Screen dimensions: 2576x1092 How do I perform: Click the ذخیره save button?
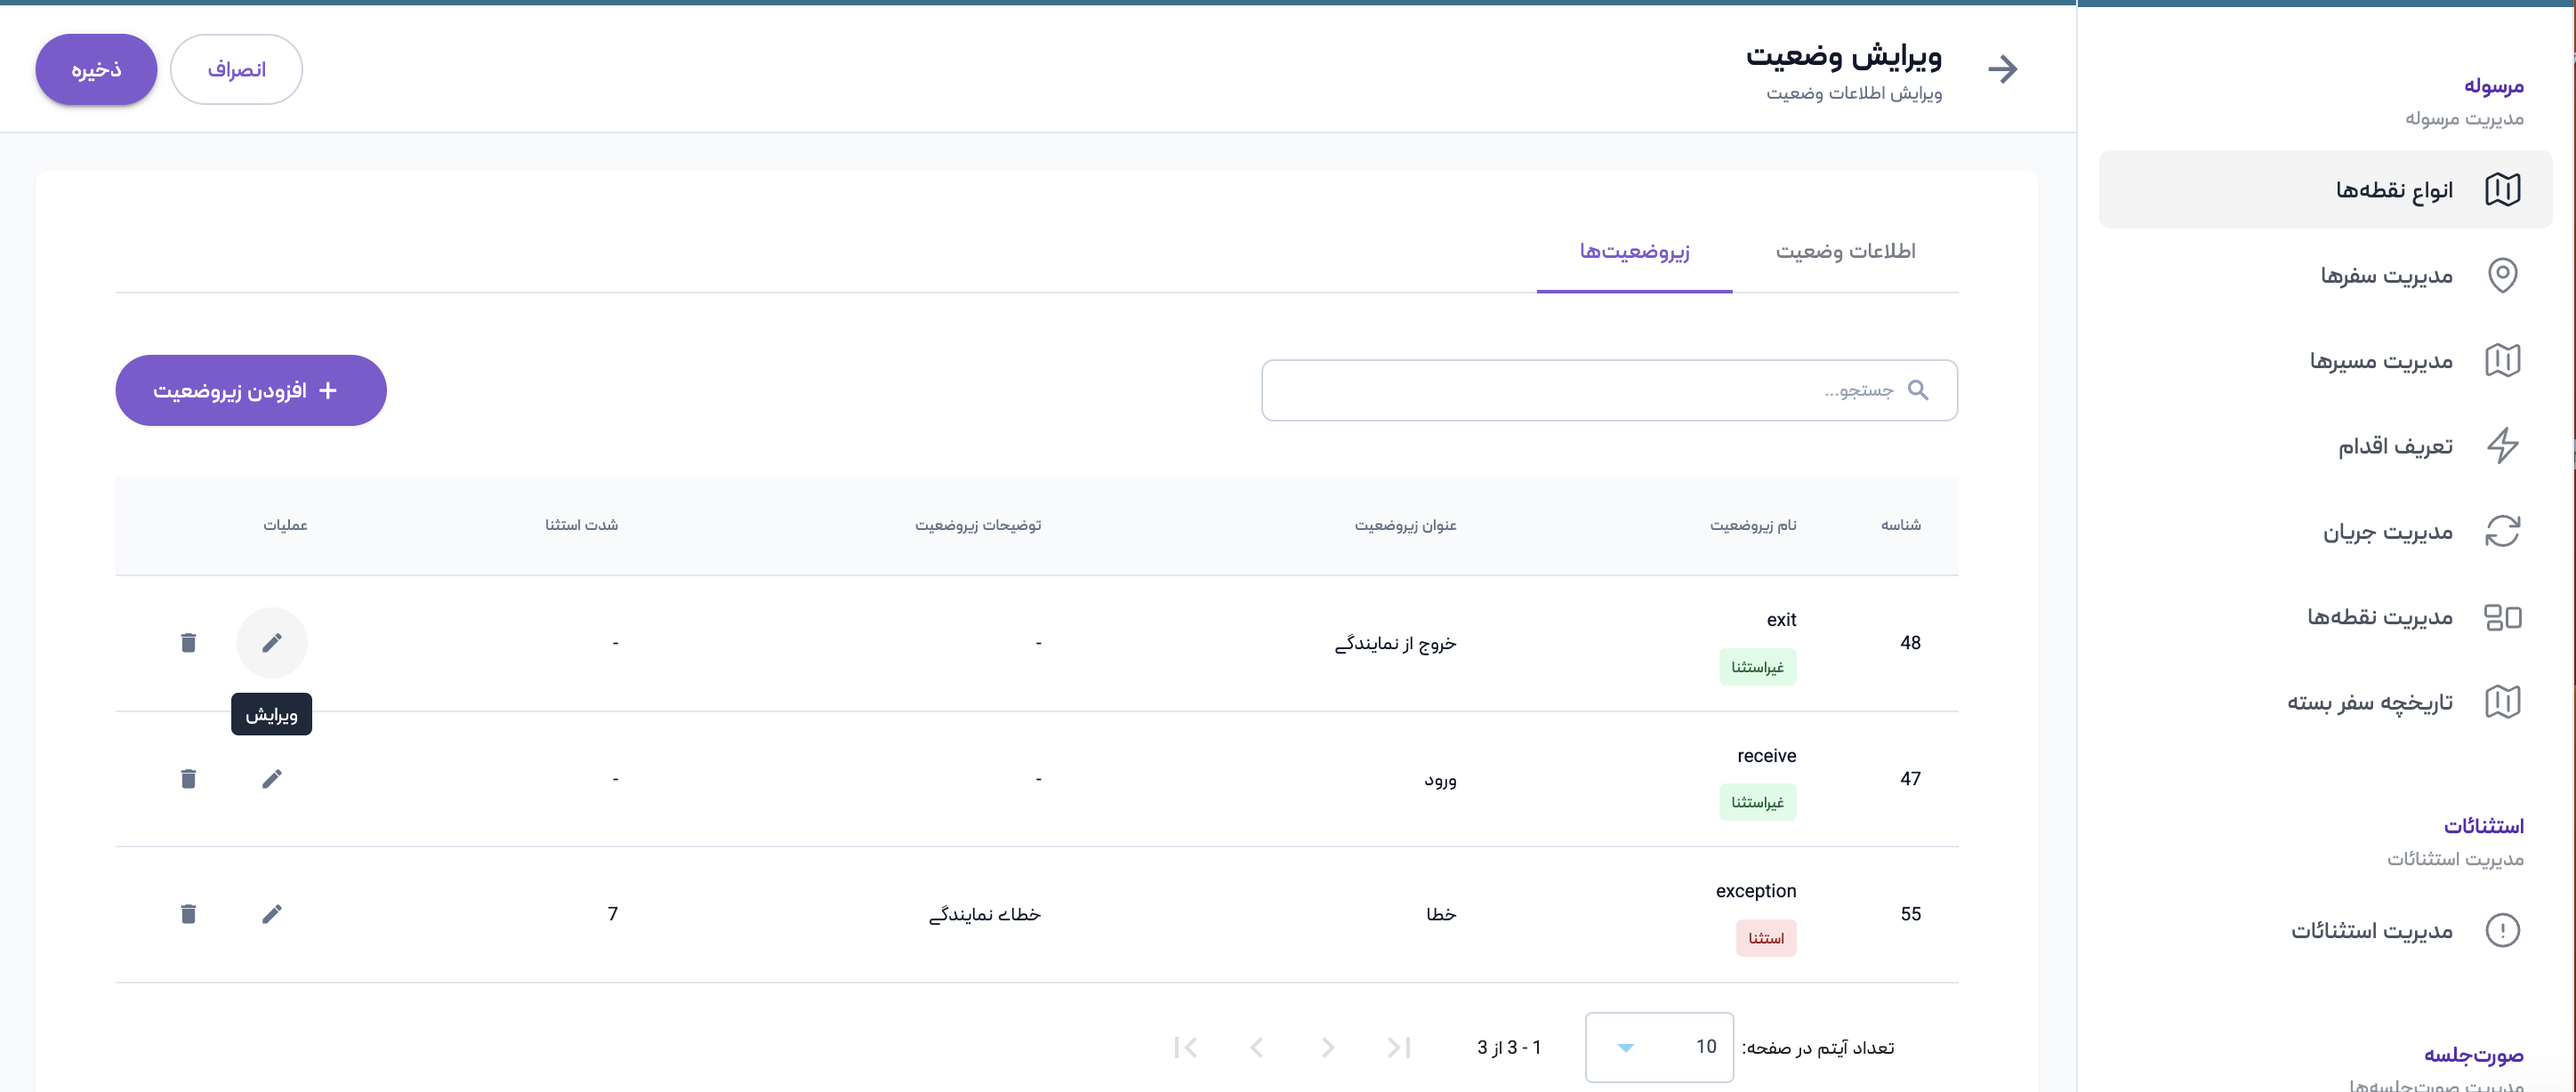(x=96, y=69)
